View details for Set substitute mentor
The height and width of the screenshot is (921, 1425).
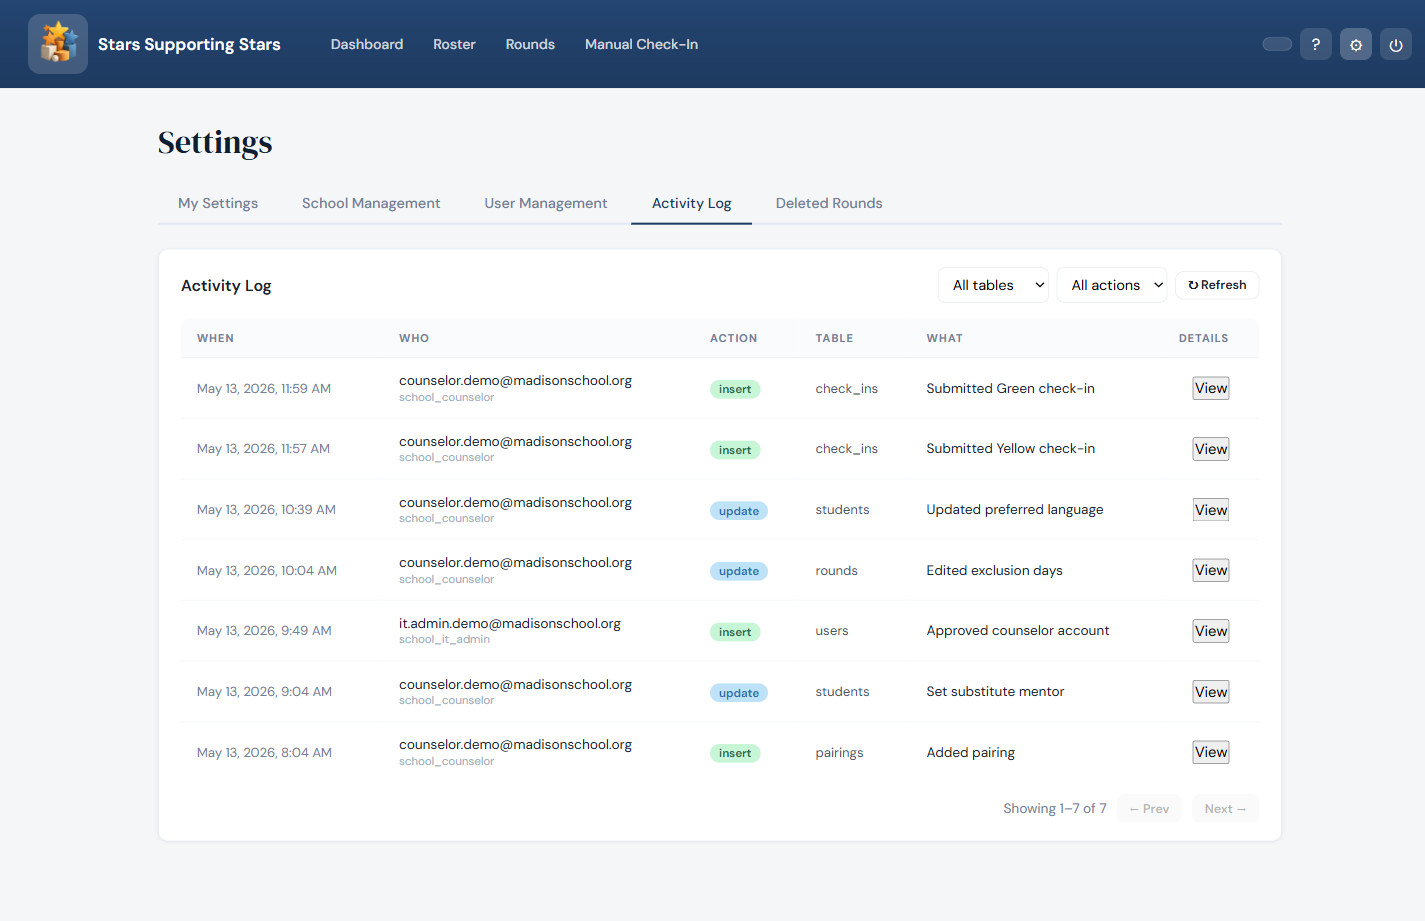[x=1211, y=692]
